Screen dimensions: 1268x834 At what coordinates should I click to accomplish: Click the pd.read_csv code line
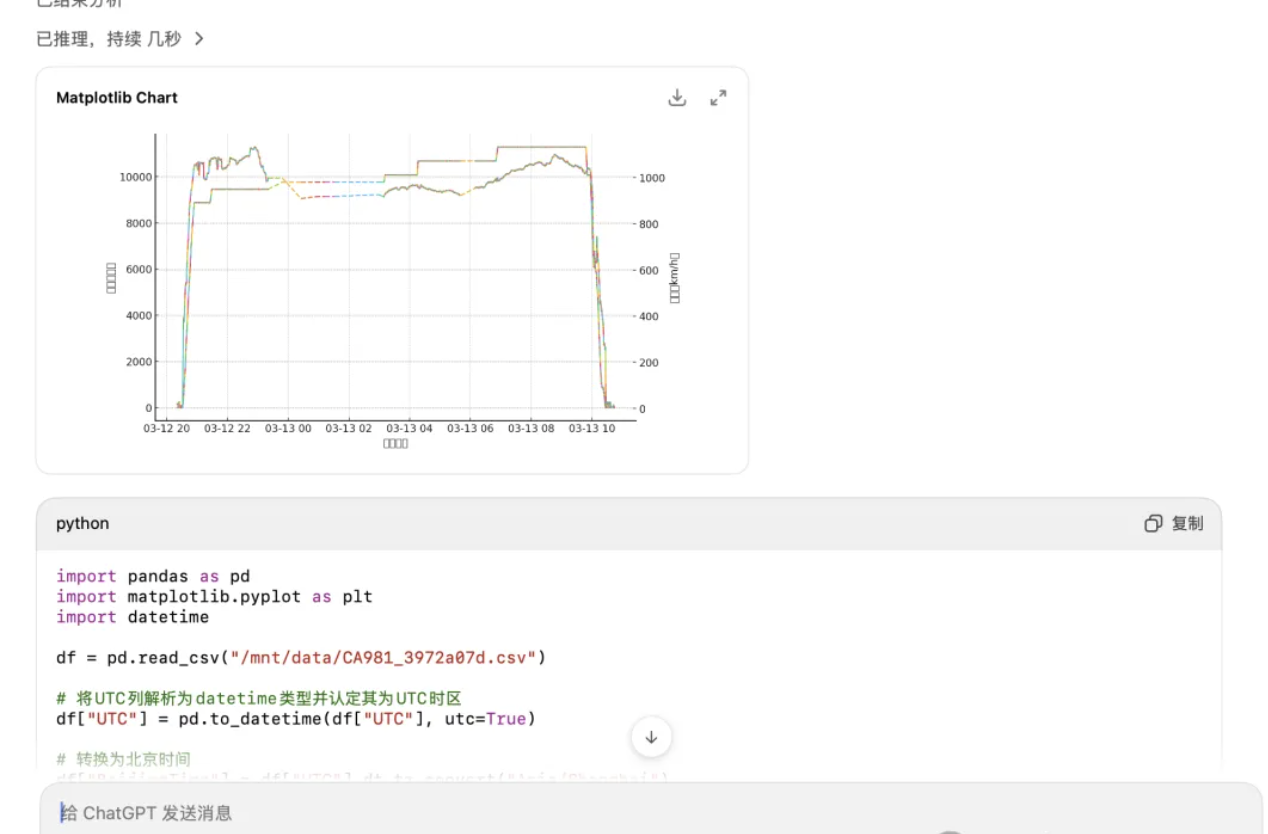[301, 658]
